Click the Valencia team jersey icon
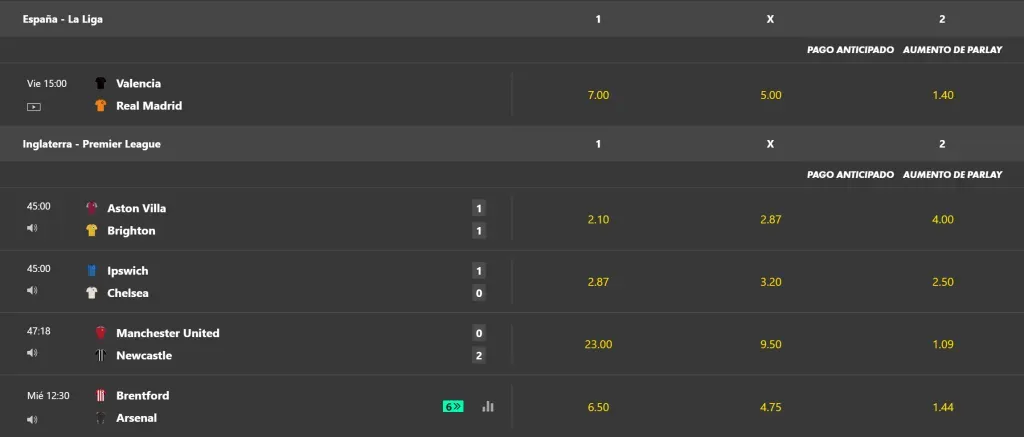This screenshot has height=437, width=1024. pyautogui.click(x=101, y=84)
